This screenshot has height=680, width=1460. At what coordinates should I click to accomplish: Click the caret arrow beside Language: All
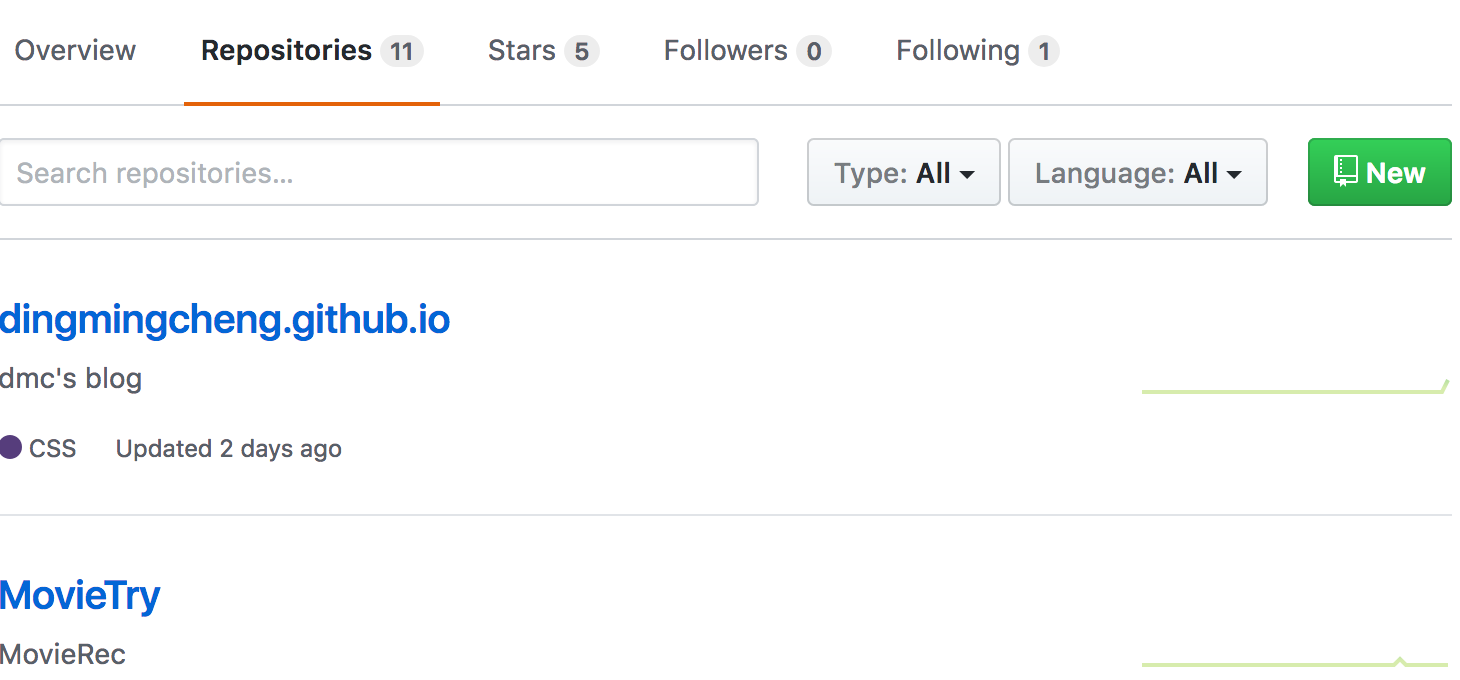[x=1234, y=175]
